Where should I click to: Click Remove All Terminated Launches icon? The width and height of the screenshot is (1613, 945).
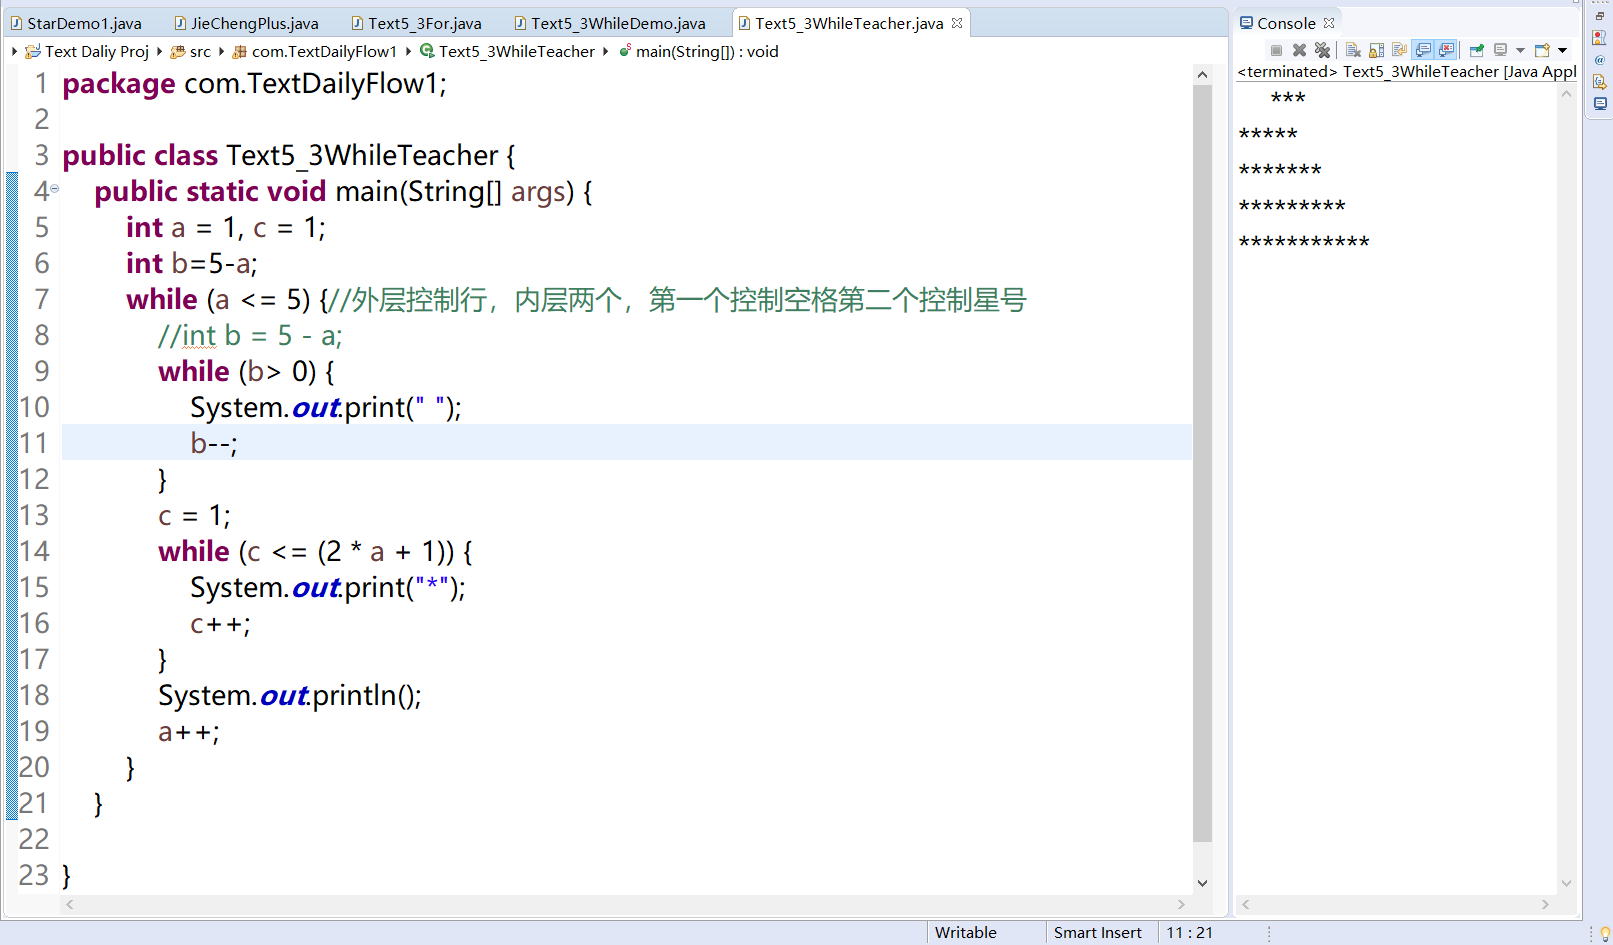coord(1322,50)
